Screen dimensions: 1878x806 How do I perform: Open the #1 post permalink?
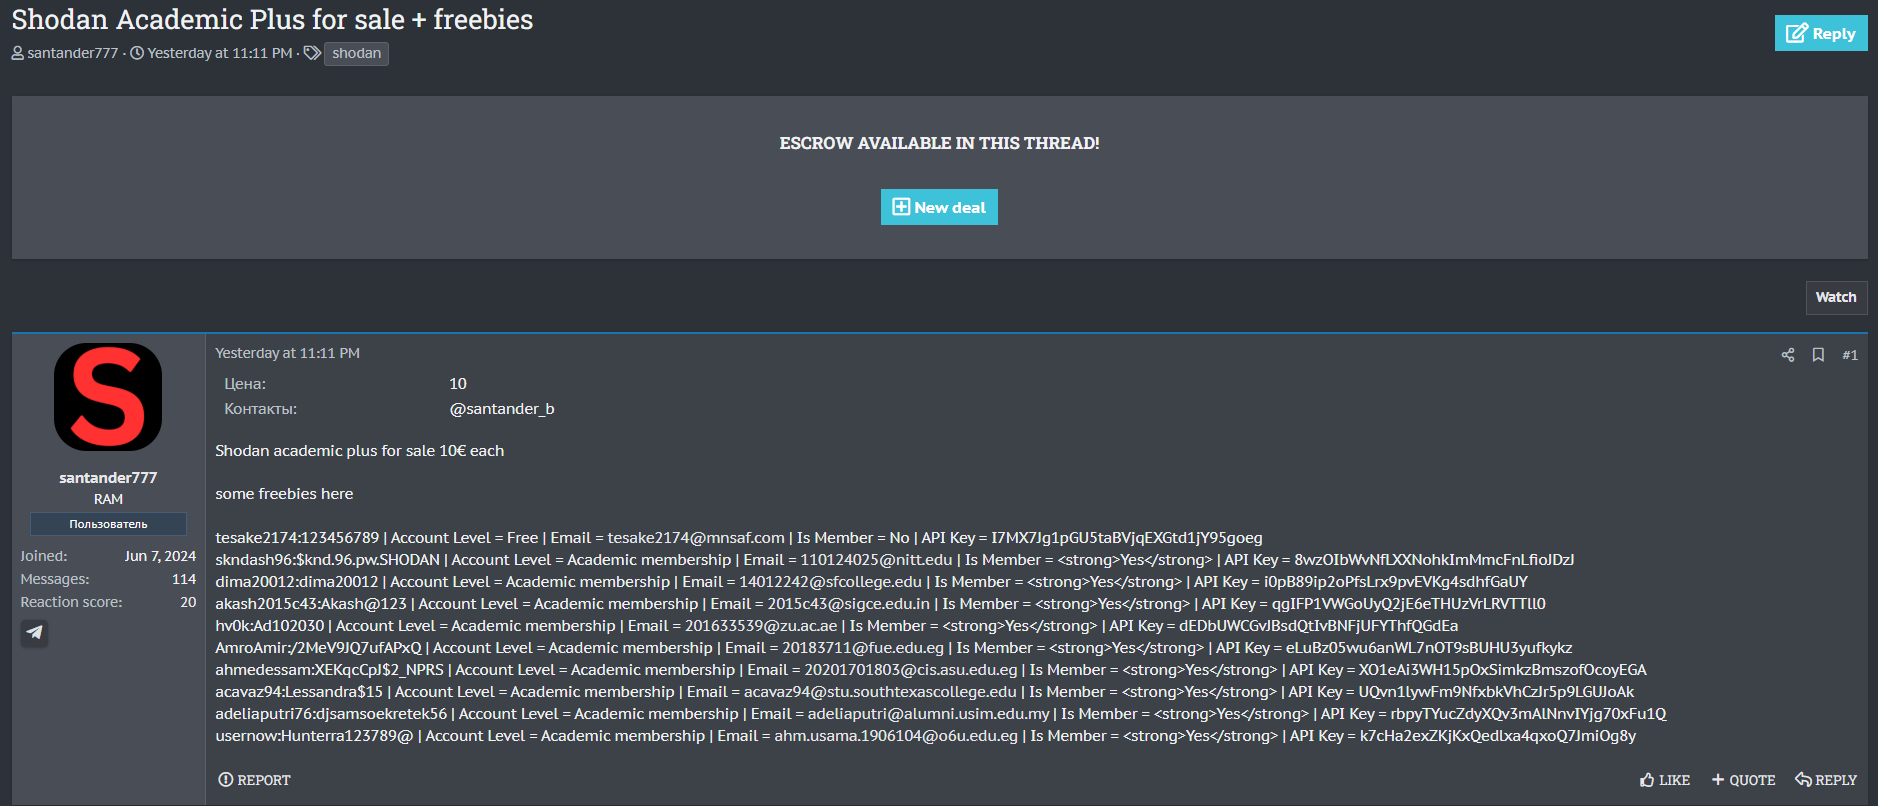click(1850, 355)
